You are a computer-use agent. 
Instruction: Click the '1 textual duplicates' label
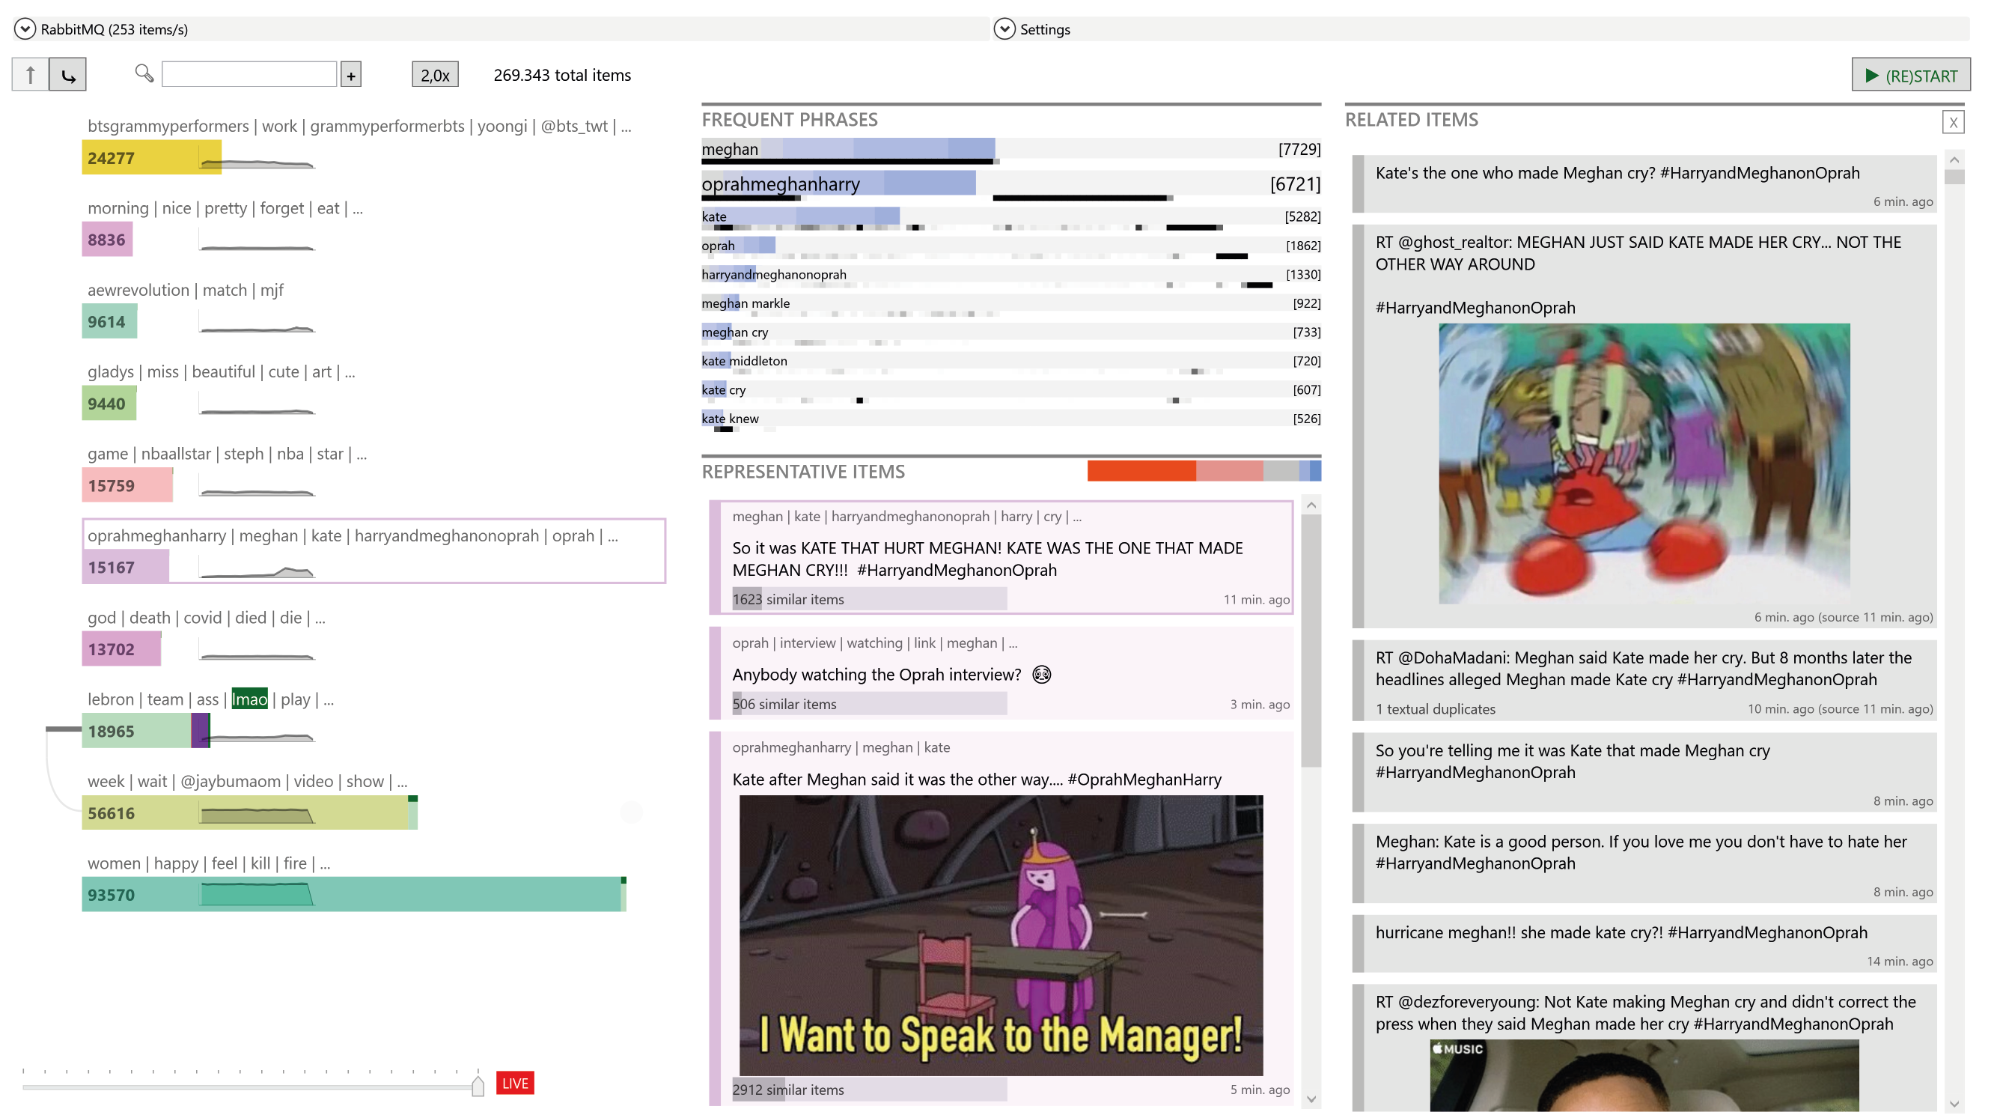pos(1435,709)
